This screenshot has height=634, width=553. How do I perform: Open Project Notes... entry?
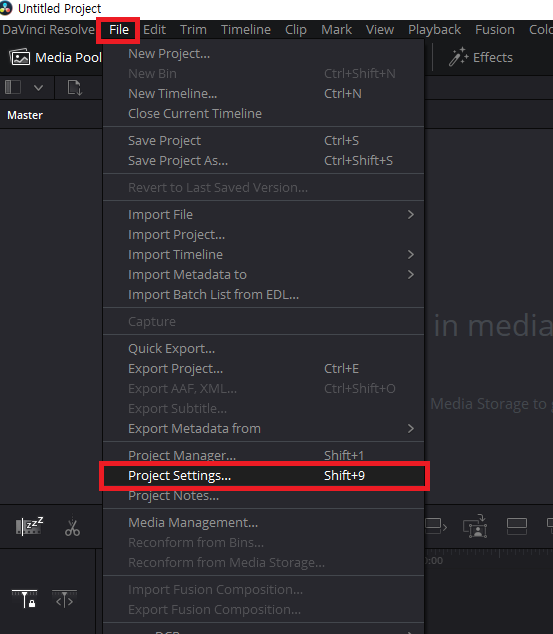point(264,496)
